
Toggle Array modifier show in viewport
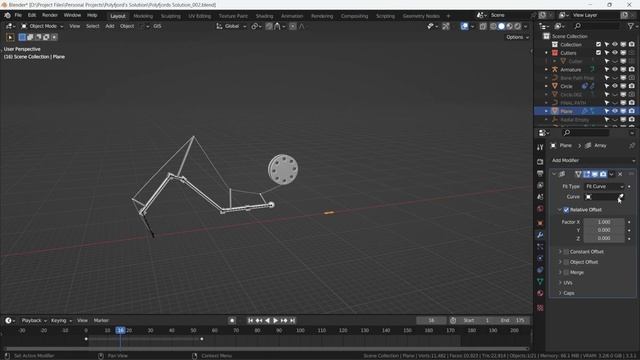click(x=595, y=174)
